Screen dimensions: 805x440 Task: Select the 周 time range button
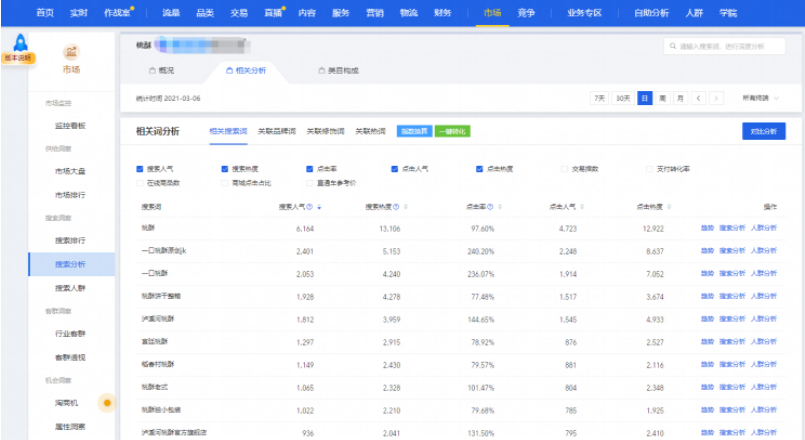[662, 98]
